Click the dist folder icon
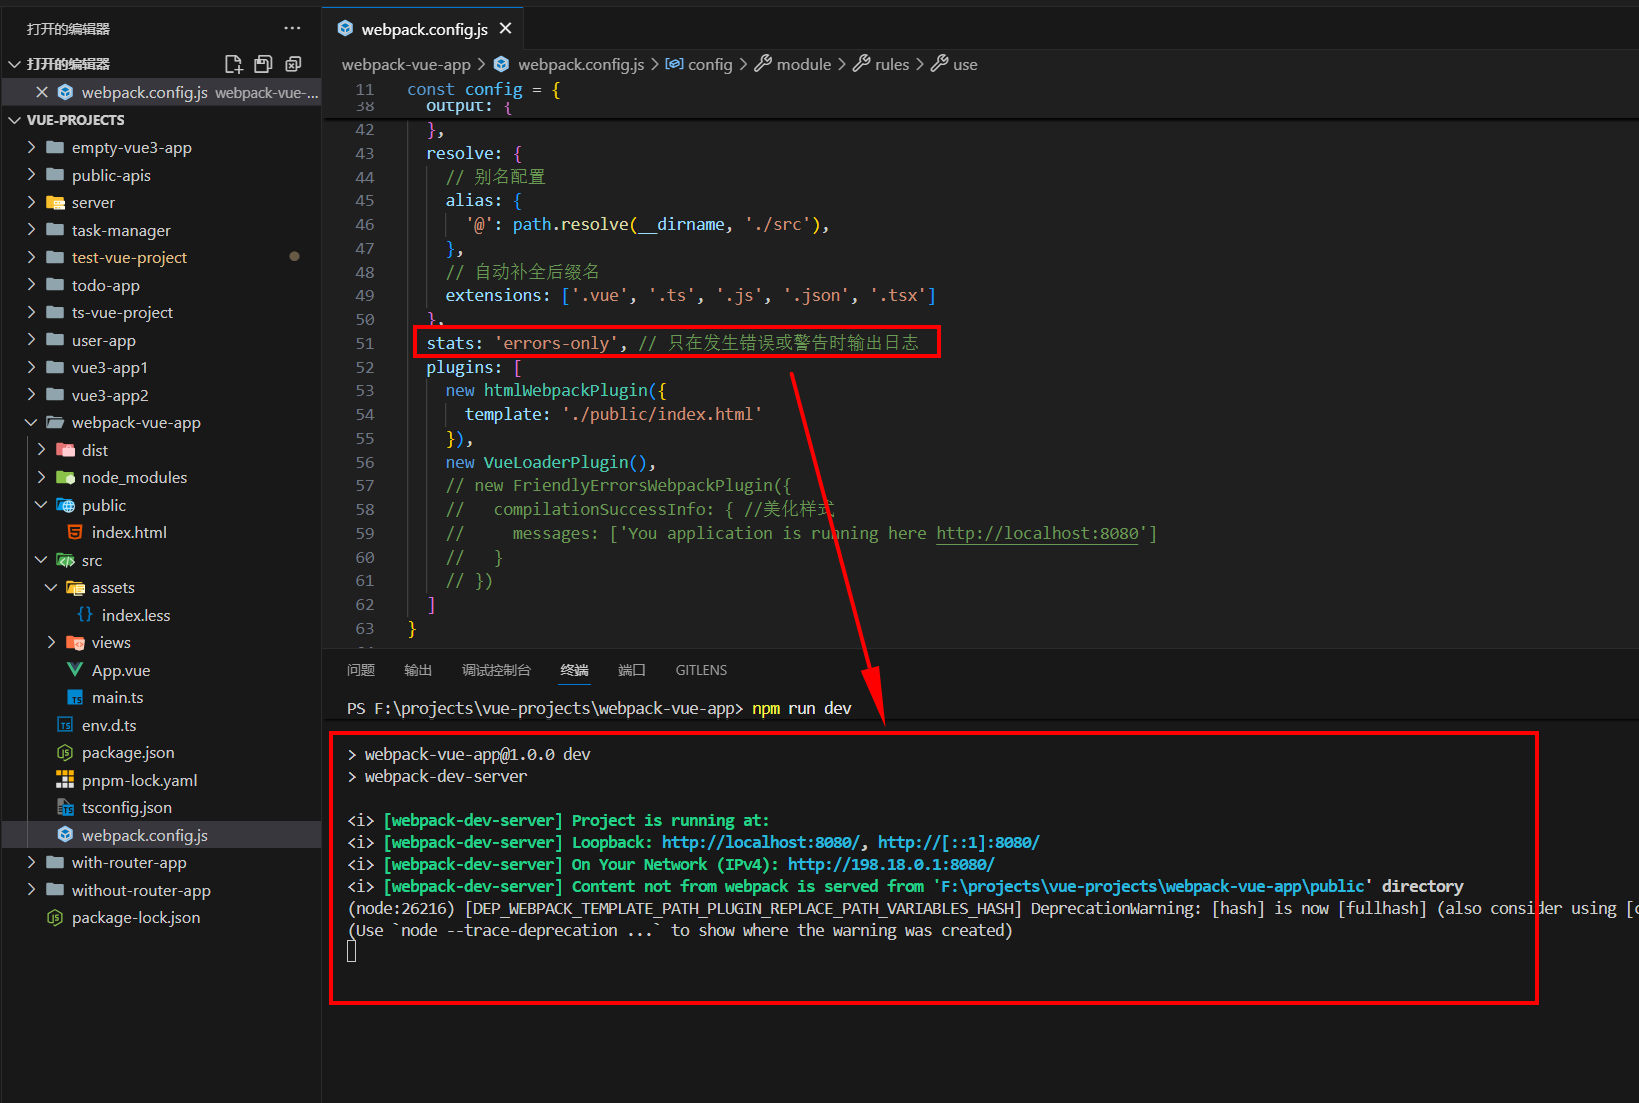This screenshot has width=1639, height=1103. click(66, 450)
